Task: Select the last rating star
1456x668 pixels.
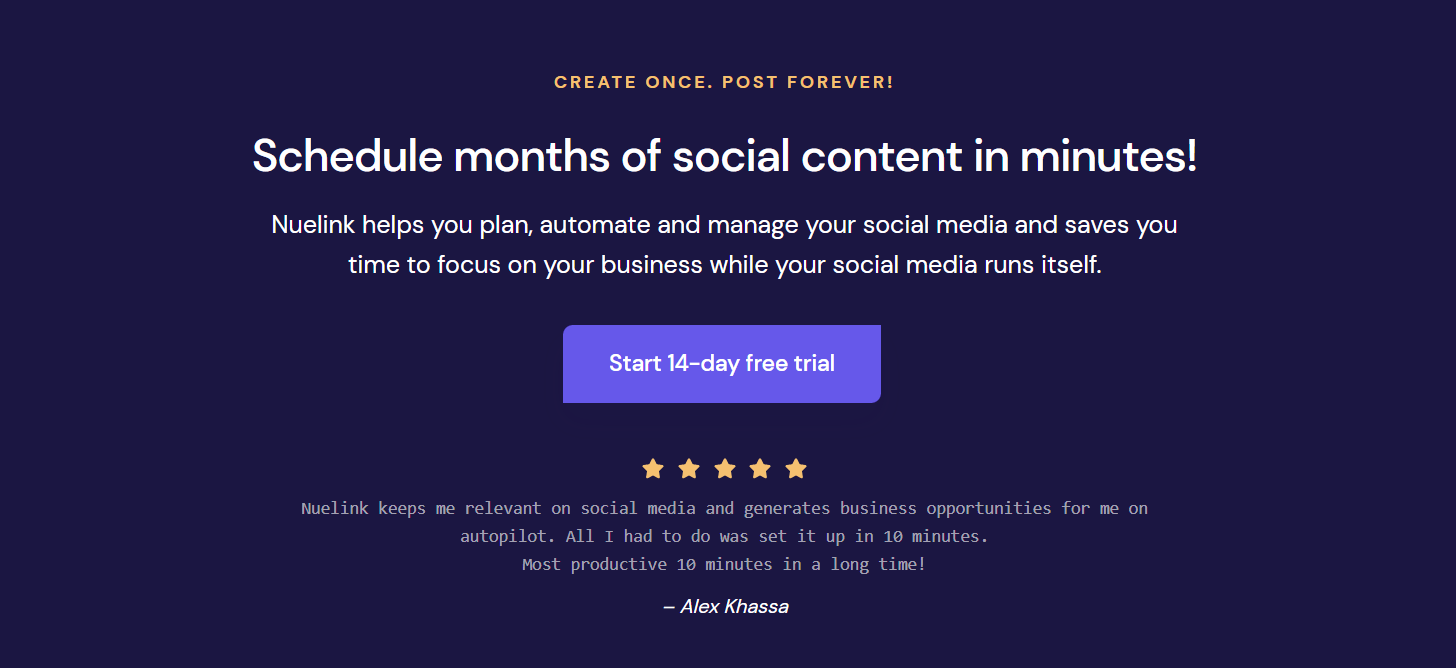Action: 796,468
